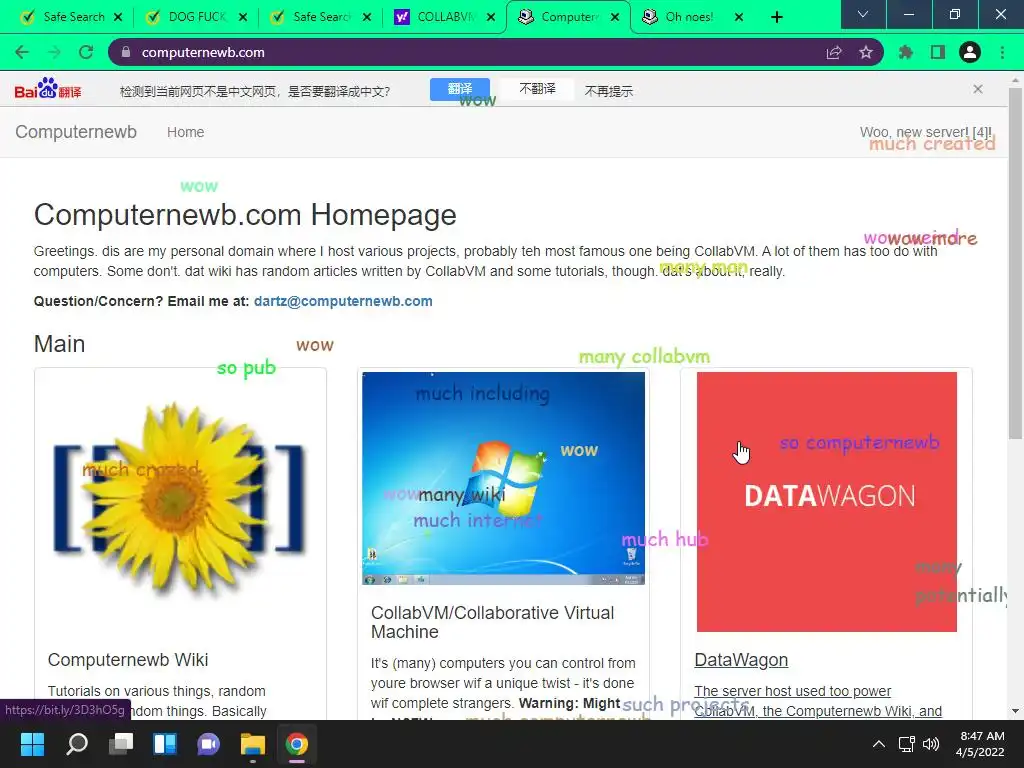Open Chrome's three-dot menu
Screen dimensions: 1024x768
point(1002,52)
